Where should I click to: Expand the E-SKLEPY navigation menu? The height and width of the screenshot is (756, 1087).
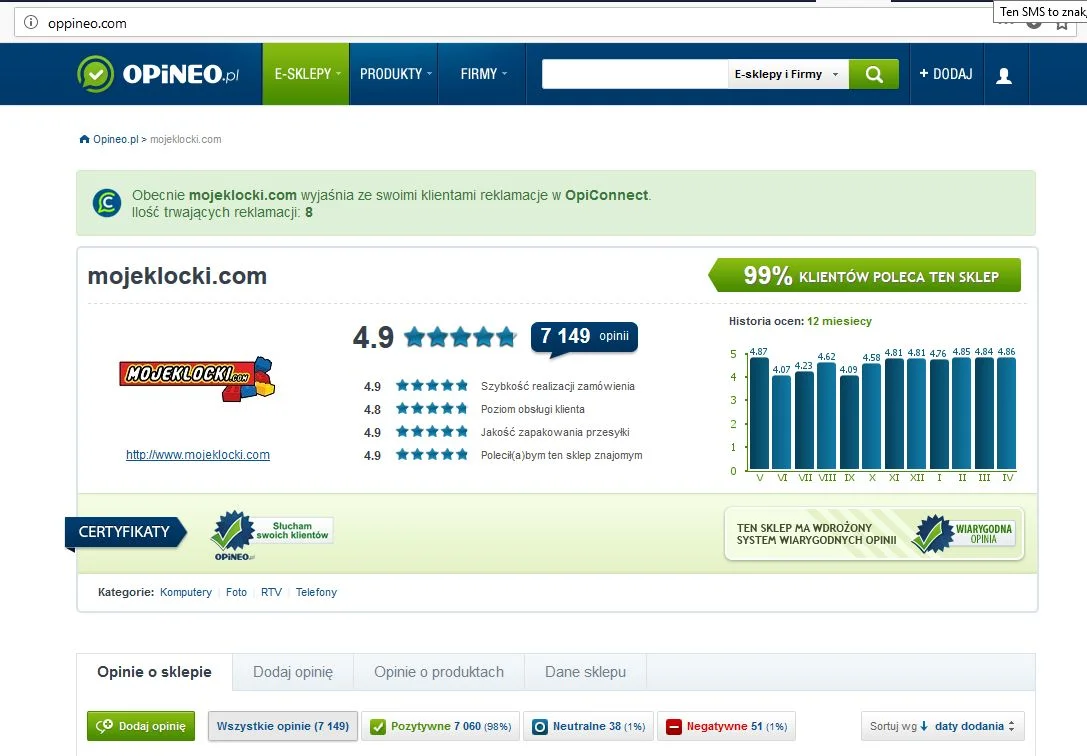306,74
